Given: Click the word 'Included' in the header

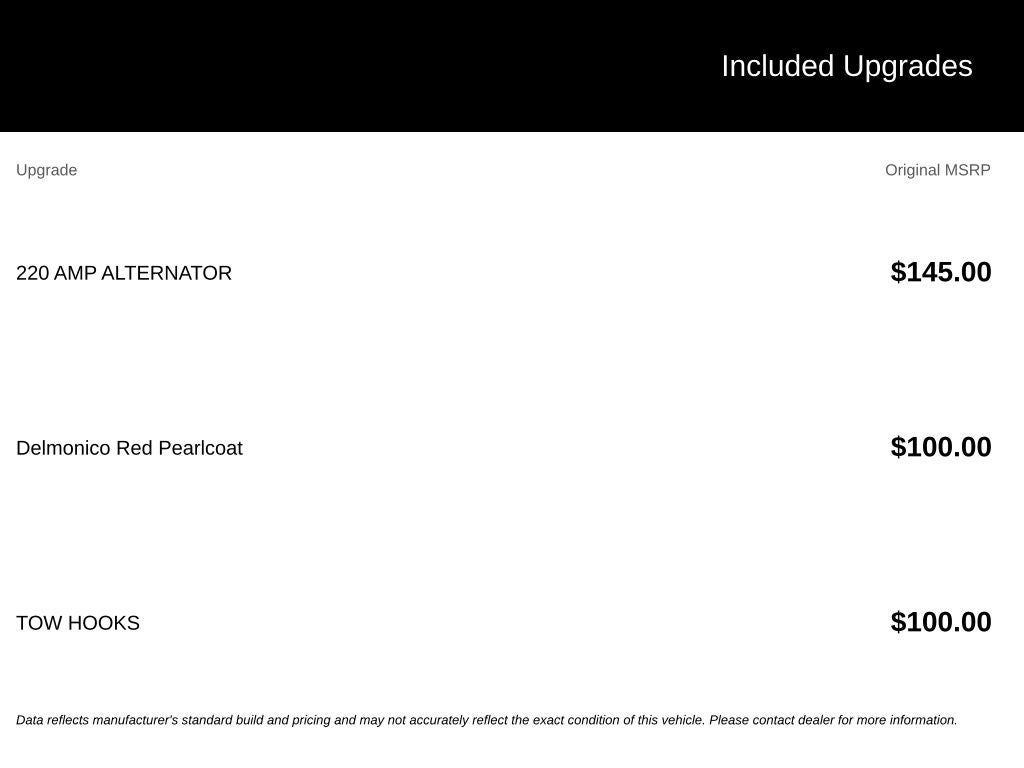Looking at the screenshot, I should coord(777,67).
